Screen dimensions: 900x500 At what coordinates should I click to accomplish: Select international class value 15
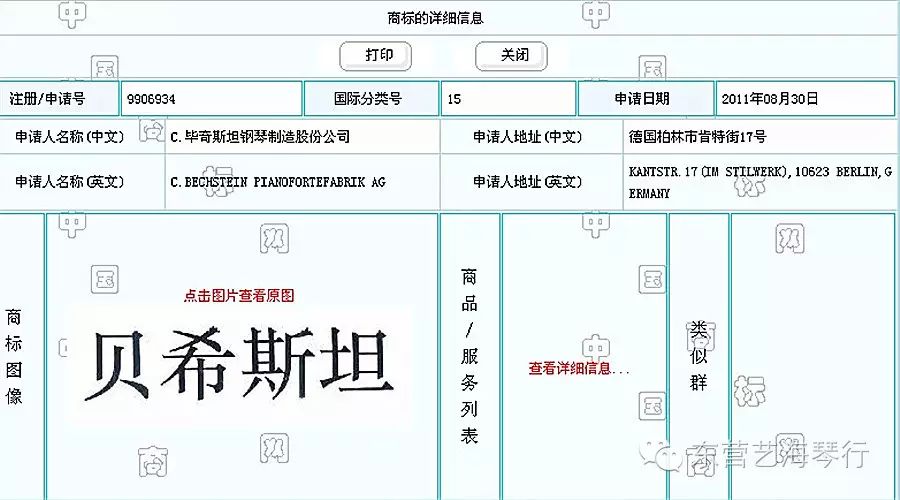[x=454, y=99]
